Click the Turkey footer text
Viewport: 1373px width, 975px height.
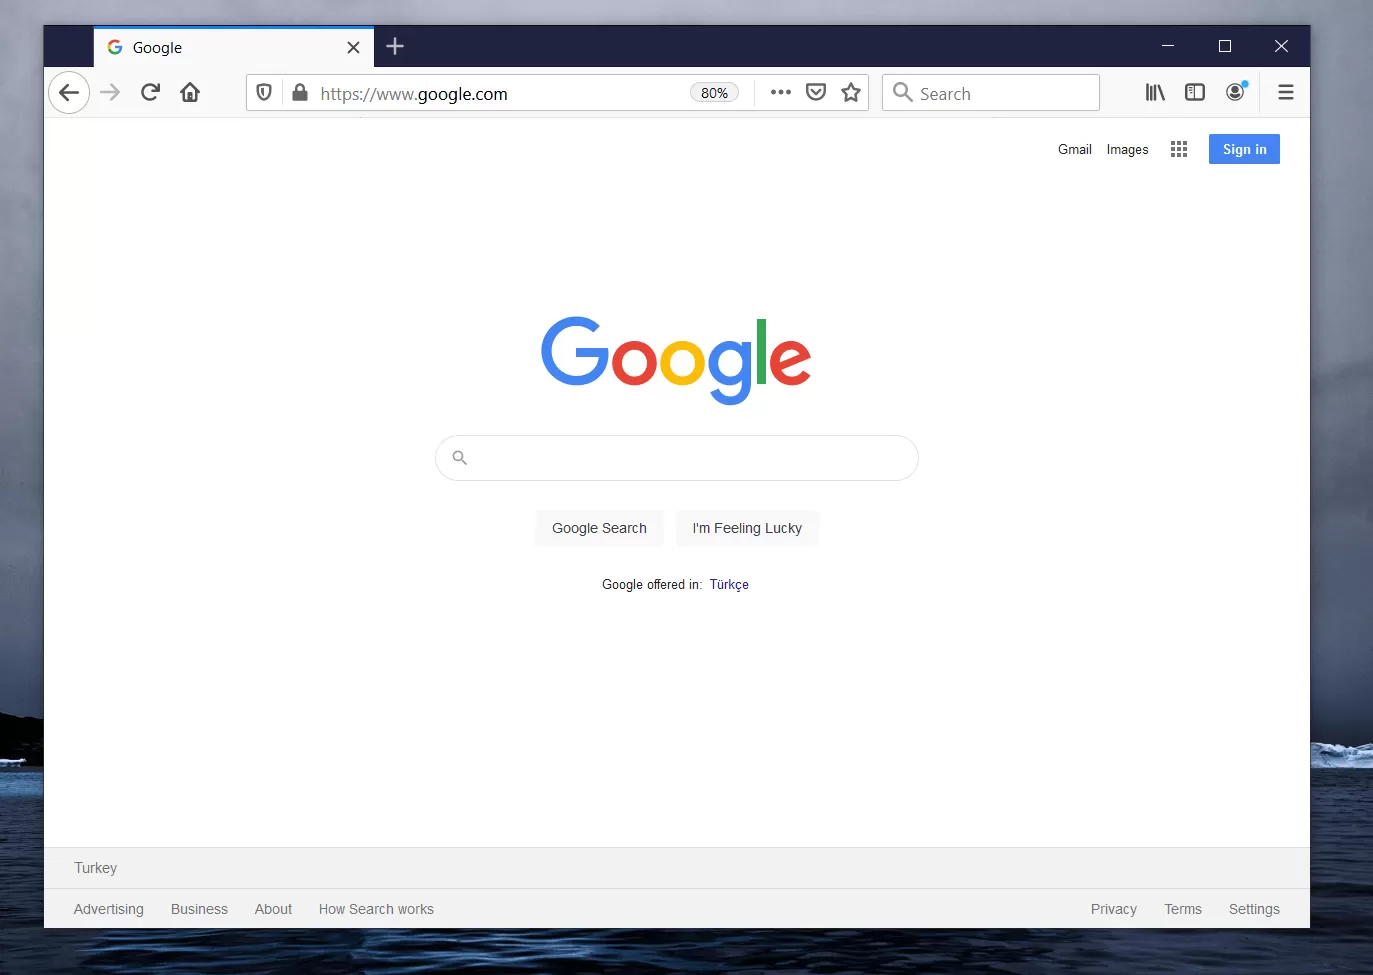[95, 868]
